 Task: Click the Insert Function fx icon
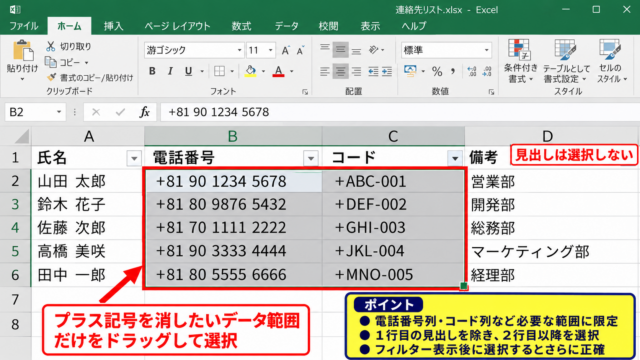tap(144, 112)
